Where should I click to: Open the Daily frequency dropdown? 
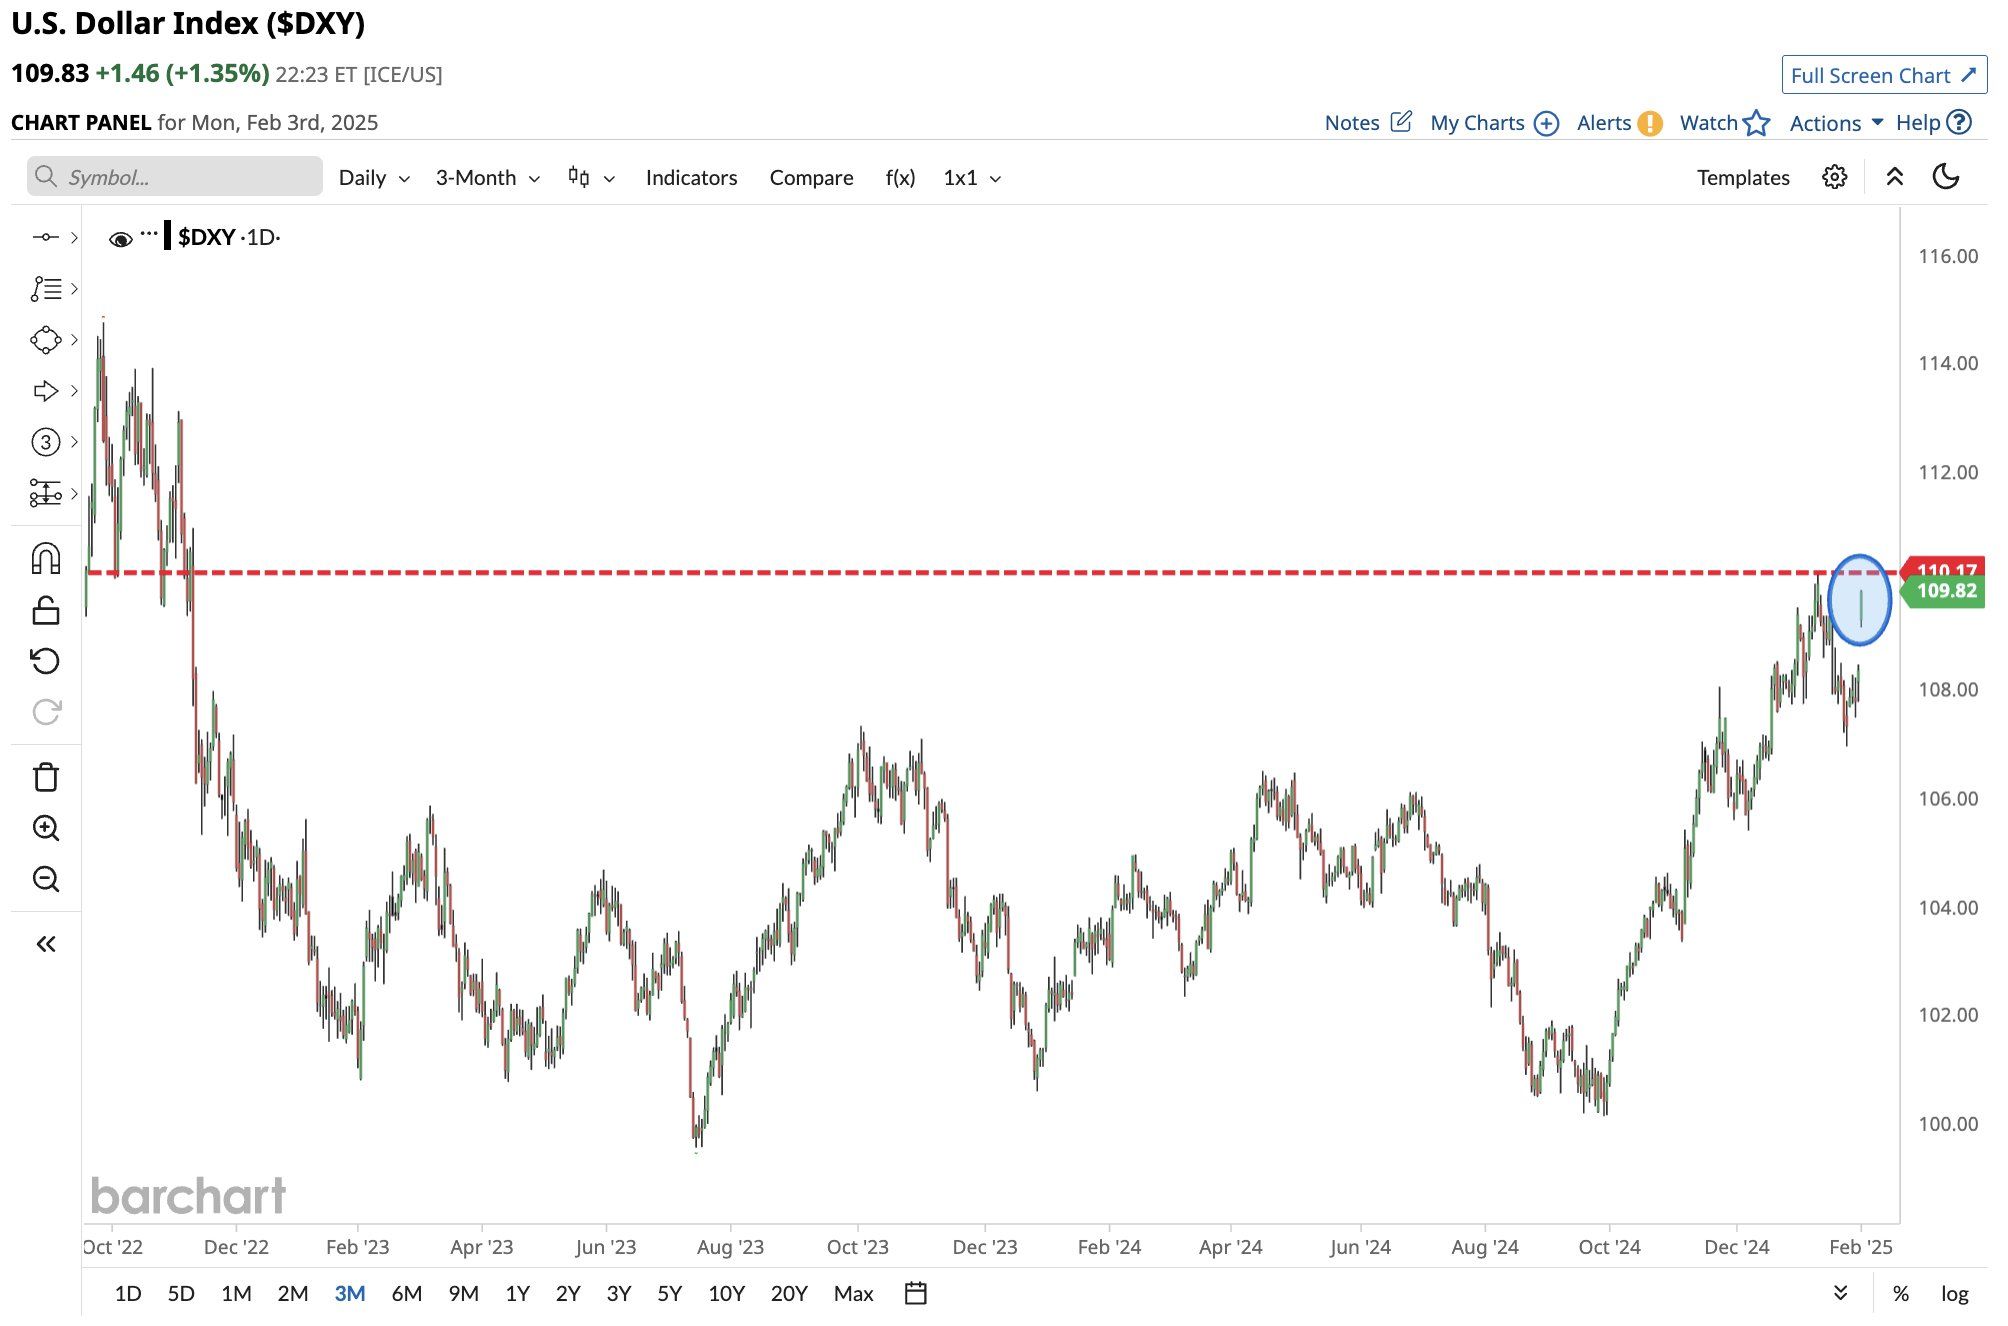tap(374, 178)
